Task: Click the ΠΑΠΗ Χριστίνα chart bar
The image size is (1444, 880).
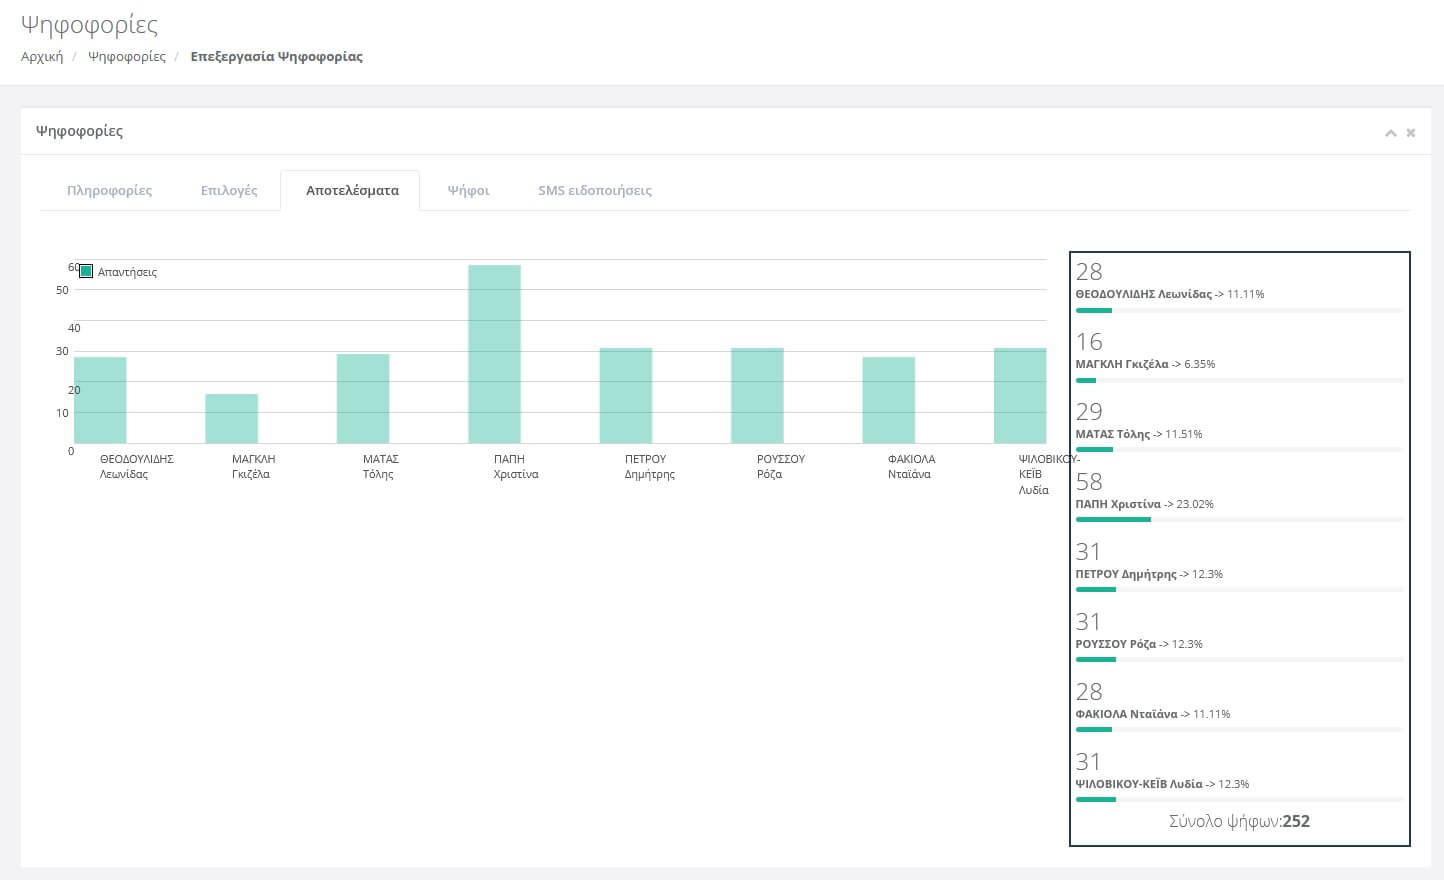Action: tap(494, 354)
